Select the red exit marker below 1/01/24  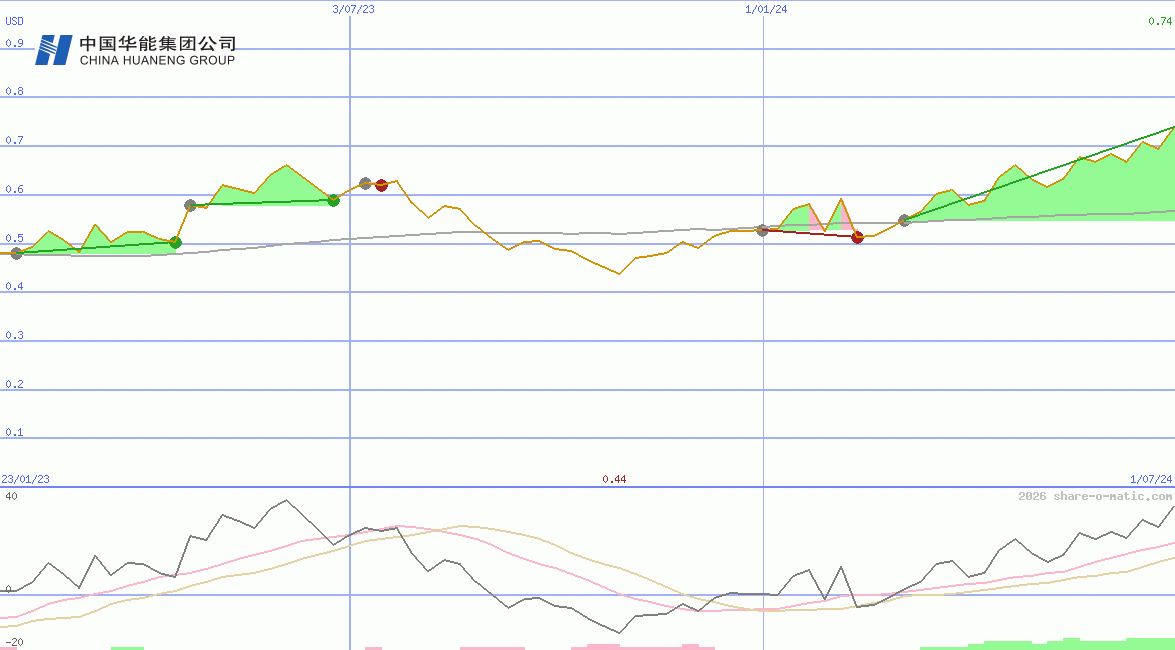pyautogui.click(x=857, y=237)
